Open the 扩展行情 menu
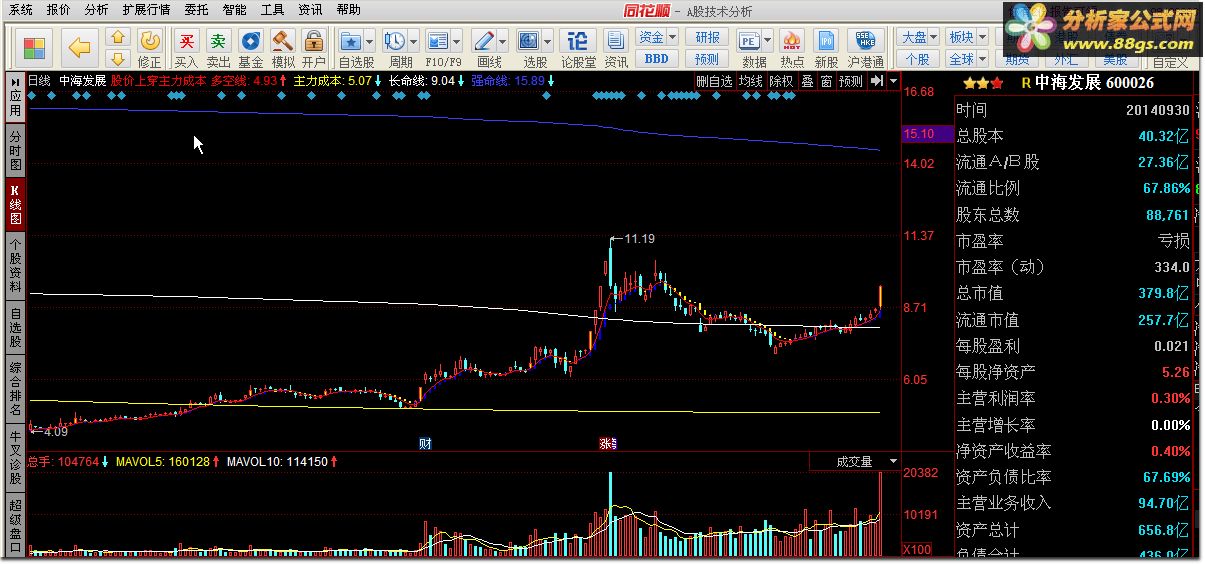This screenshot has width=1205, height=564. tap(146, 10)
